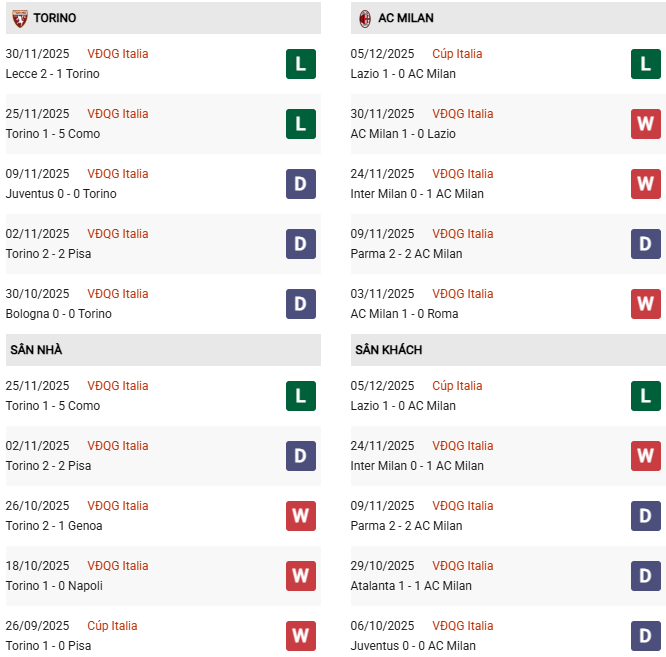
Task: Click the D badge for Juventus 0-0 Torino
Action: point(300,184)
